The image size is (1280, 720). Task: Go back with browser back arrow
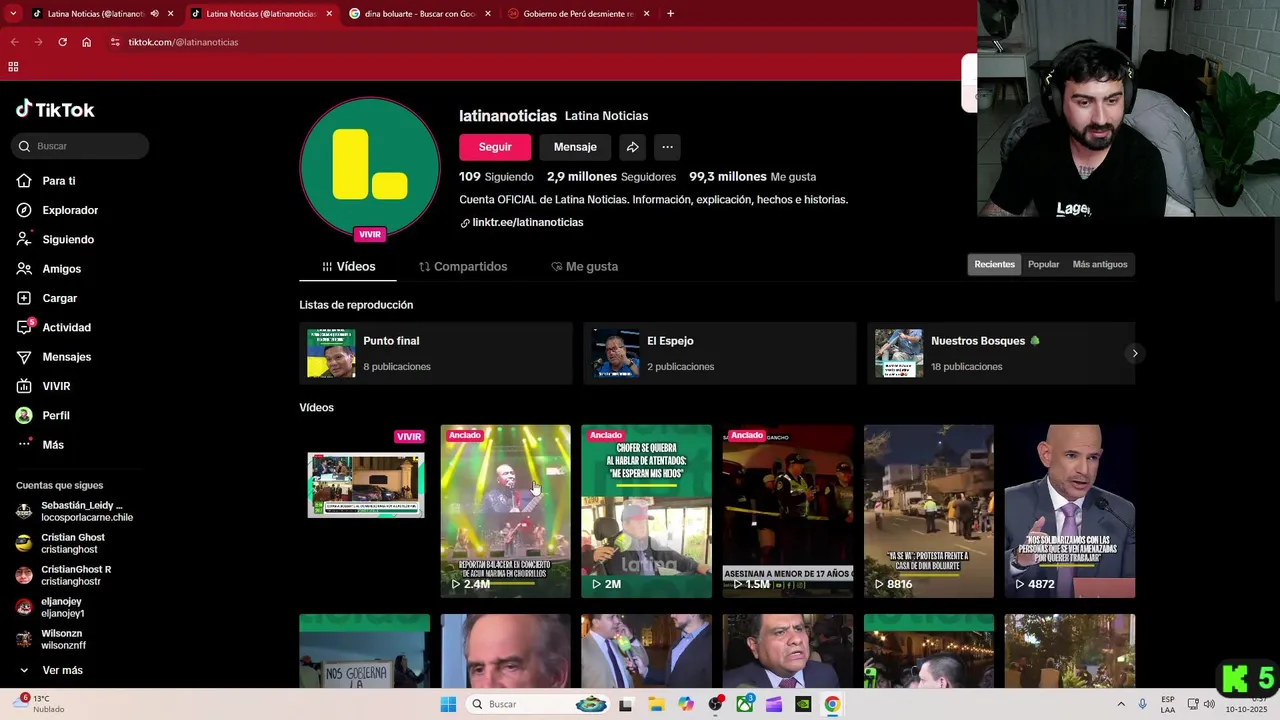point(14,42)
